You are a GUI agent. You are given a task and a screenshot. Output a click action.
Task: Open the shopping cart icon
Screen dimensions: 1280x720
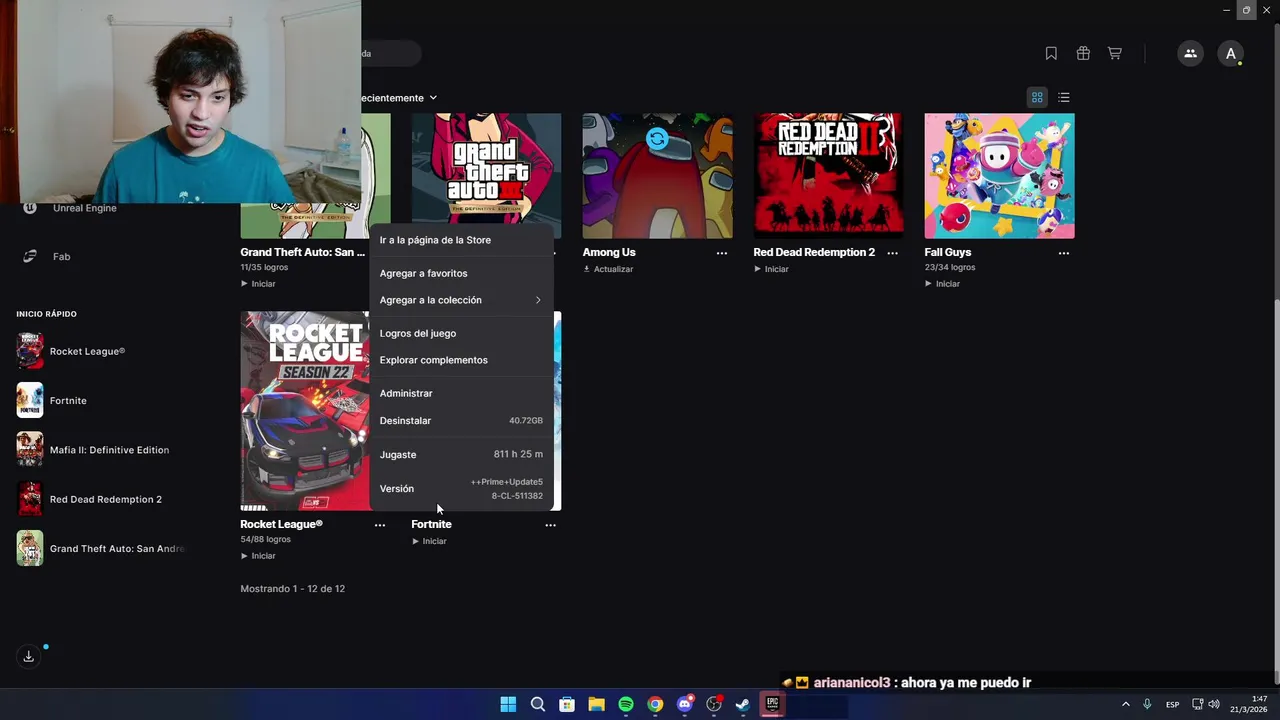(x=1114, y=54)
